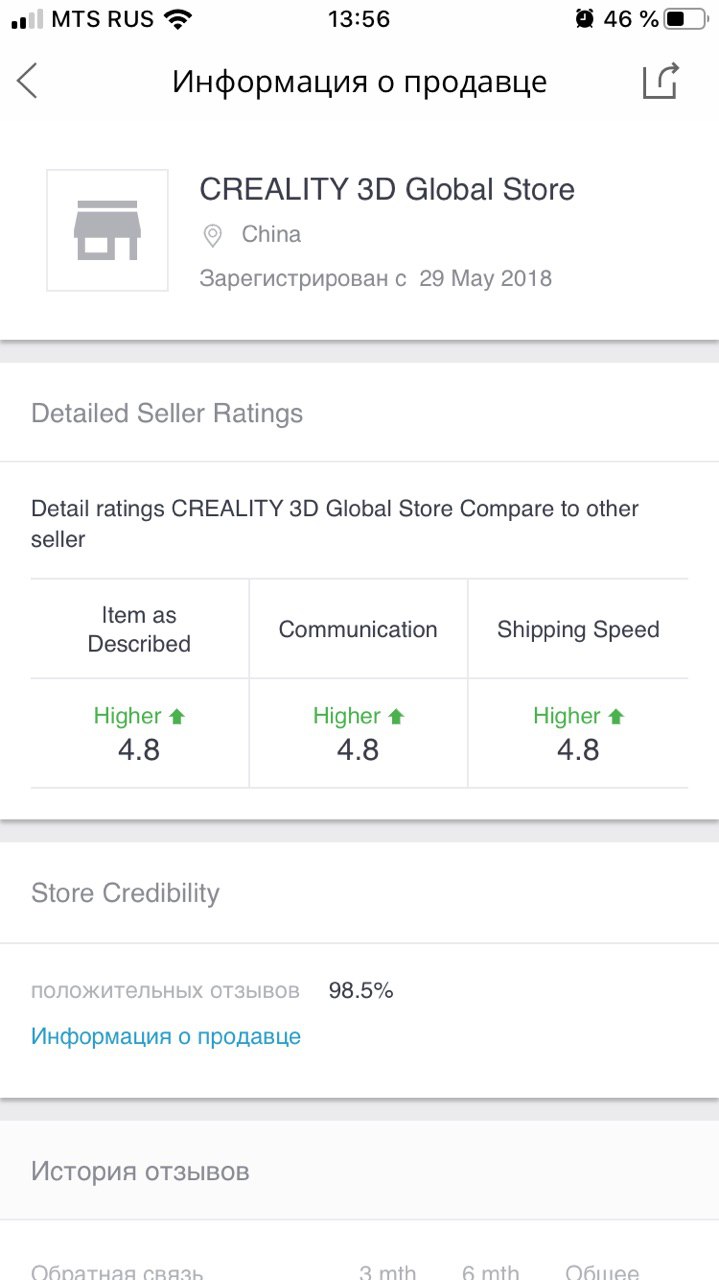
Task: Tap the battery indicator in status bar
Action: coord(686,19)
